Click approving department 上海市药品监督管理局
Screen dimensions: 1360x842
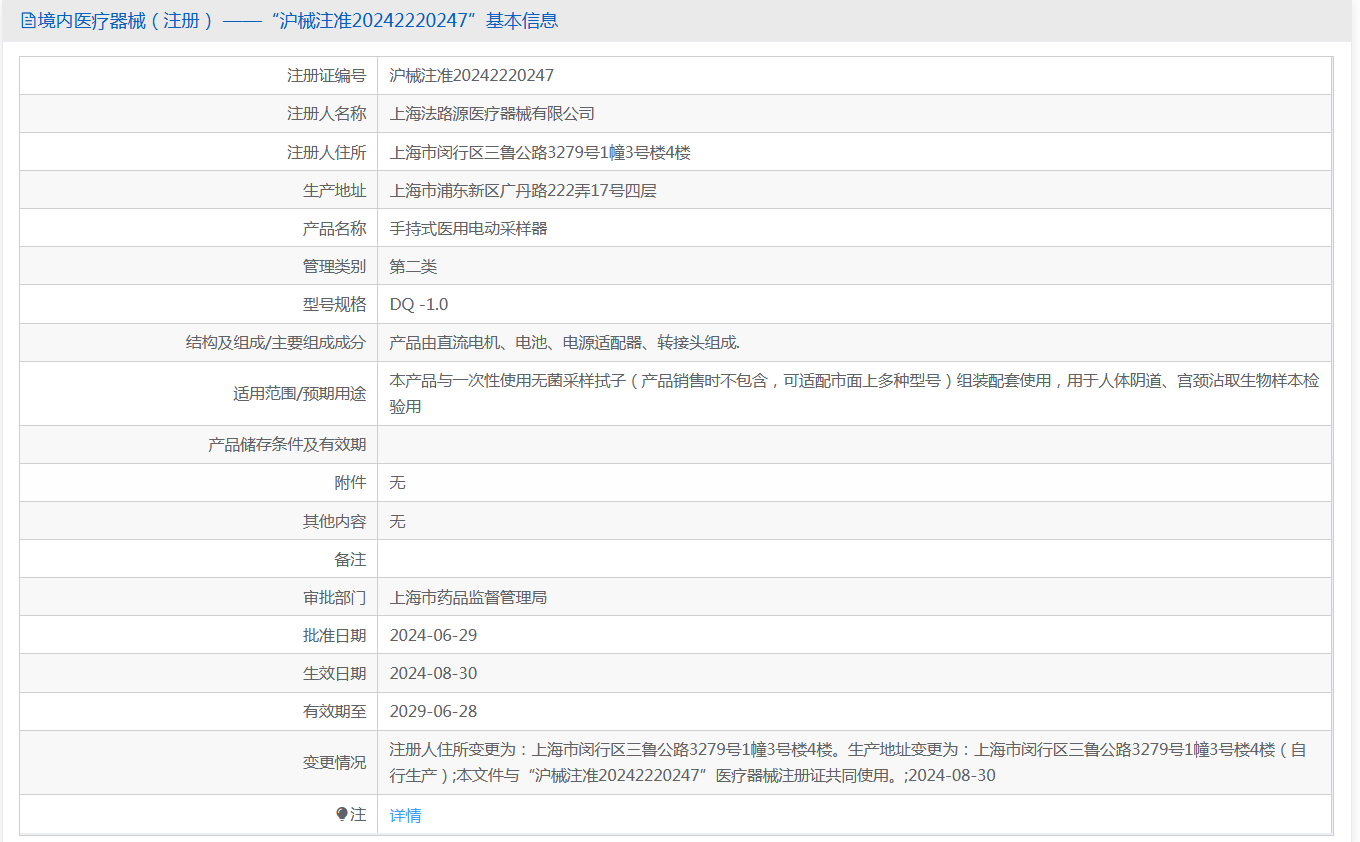pyautogui.click(x=468, y=597)
